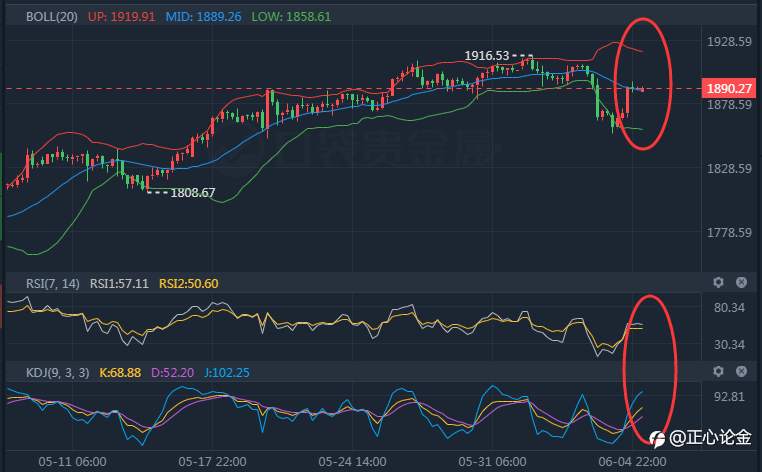This screenshot has width=762, height=472.
Task: Click the K:68.88 value
Action: click(x=120, y=373)
